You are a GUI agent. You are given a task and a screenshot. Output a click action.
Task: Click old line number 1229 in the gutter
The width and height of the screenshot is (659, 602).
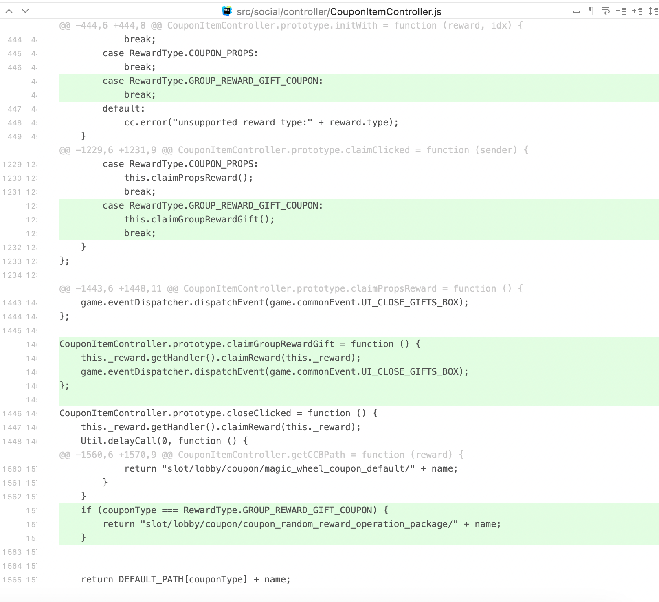[14, 164]
